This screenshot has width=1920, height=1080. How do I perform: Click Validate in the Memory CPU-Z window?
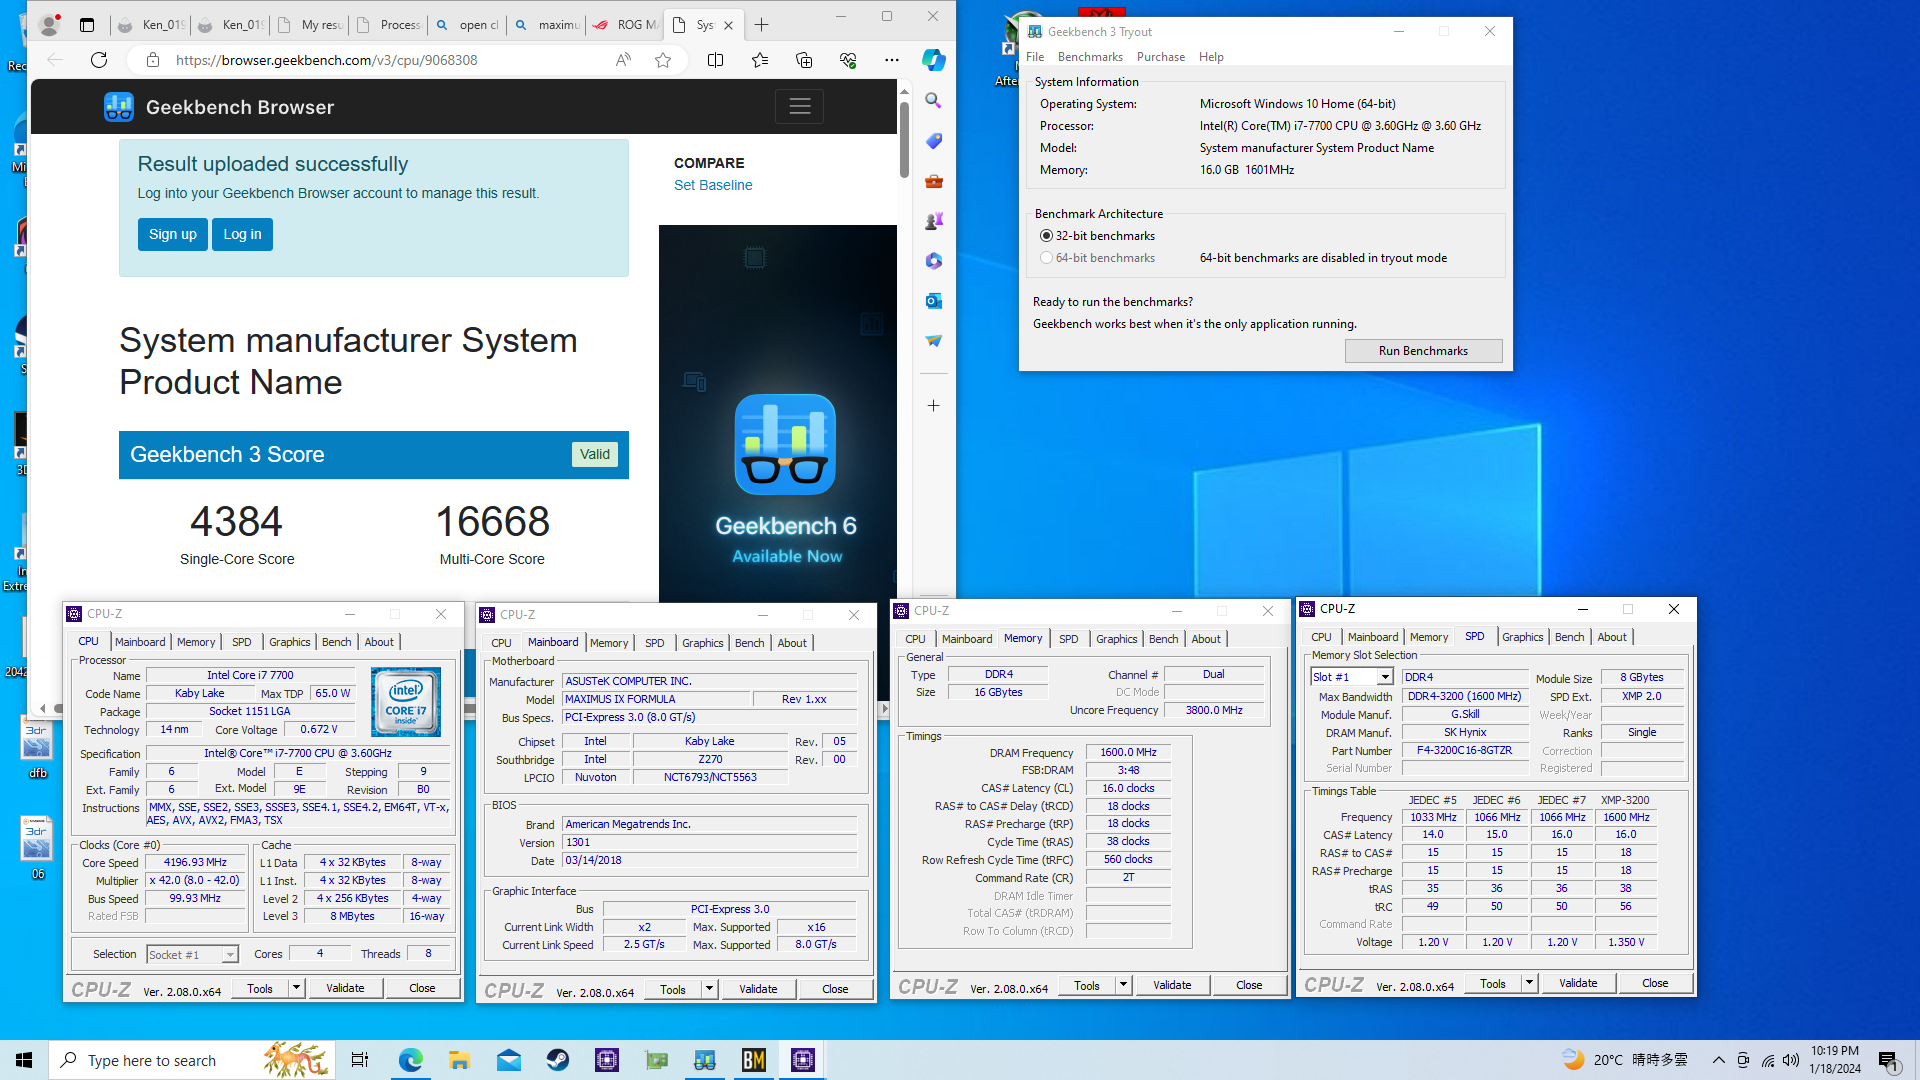[1172, 985]
